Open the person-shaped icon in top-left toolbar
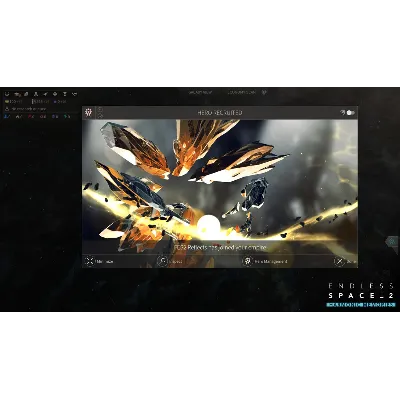 coord(36,94)
